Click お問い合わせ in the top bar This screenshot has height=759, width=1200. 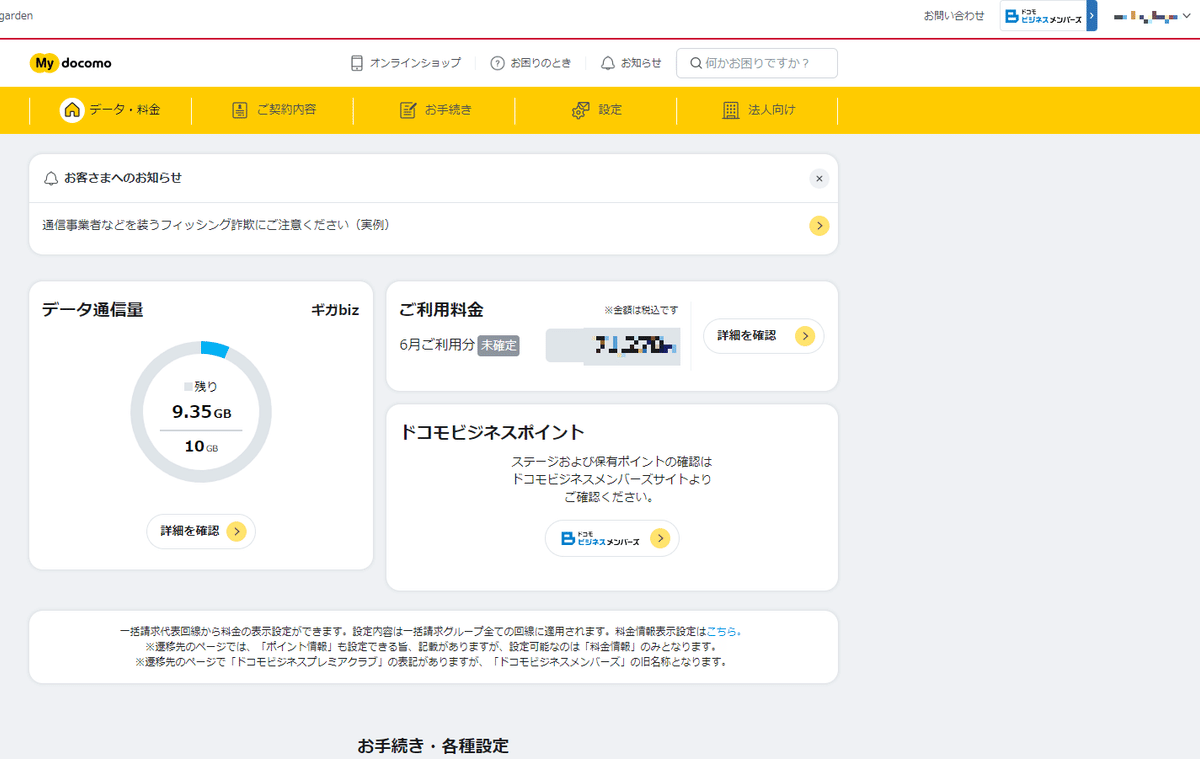point(954,16)
